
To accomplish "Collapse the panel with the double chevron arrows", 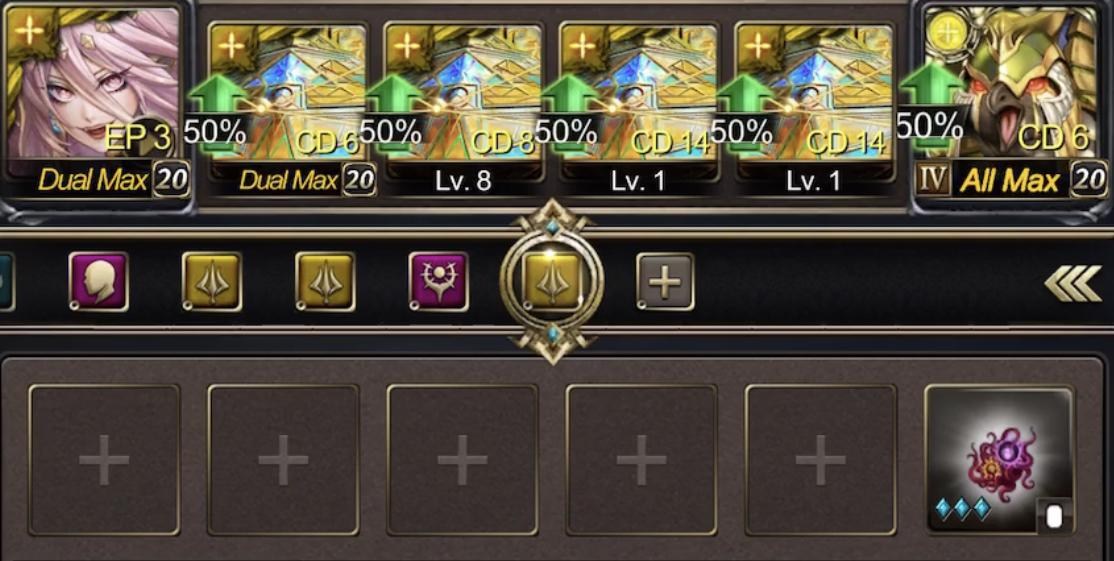I will (1072, 283).
